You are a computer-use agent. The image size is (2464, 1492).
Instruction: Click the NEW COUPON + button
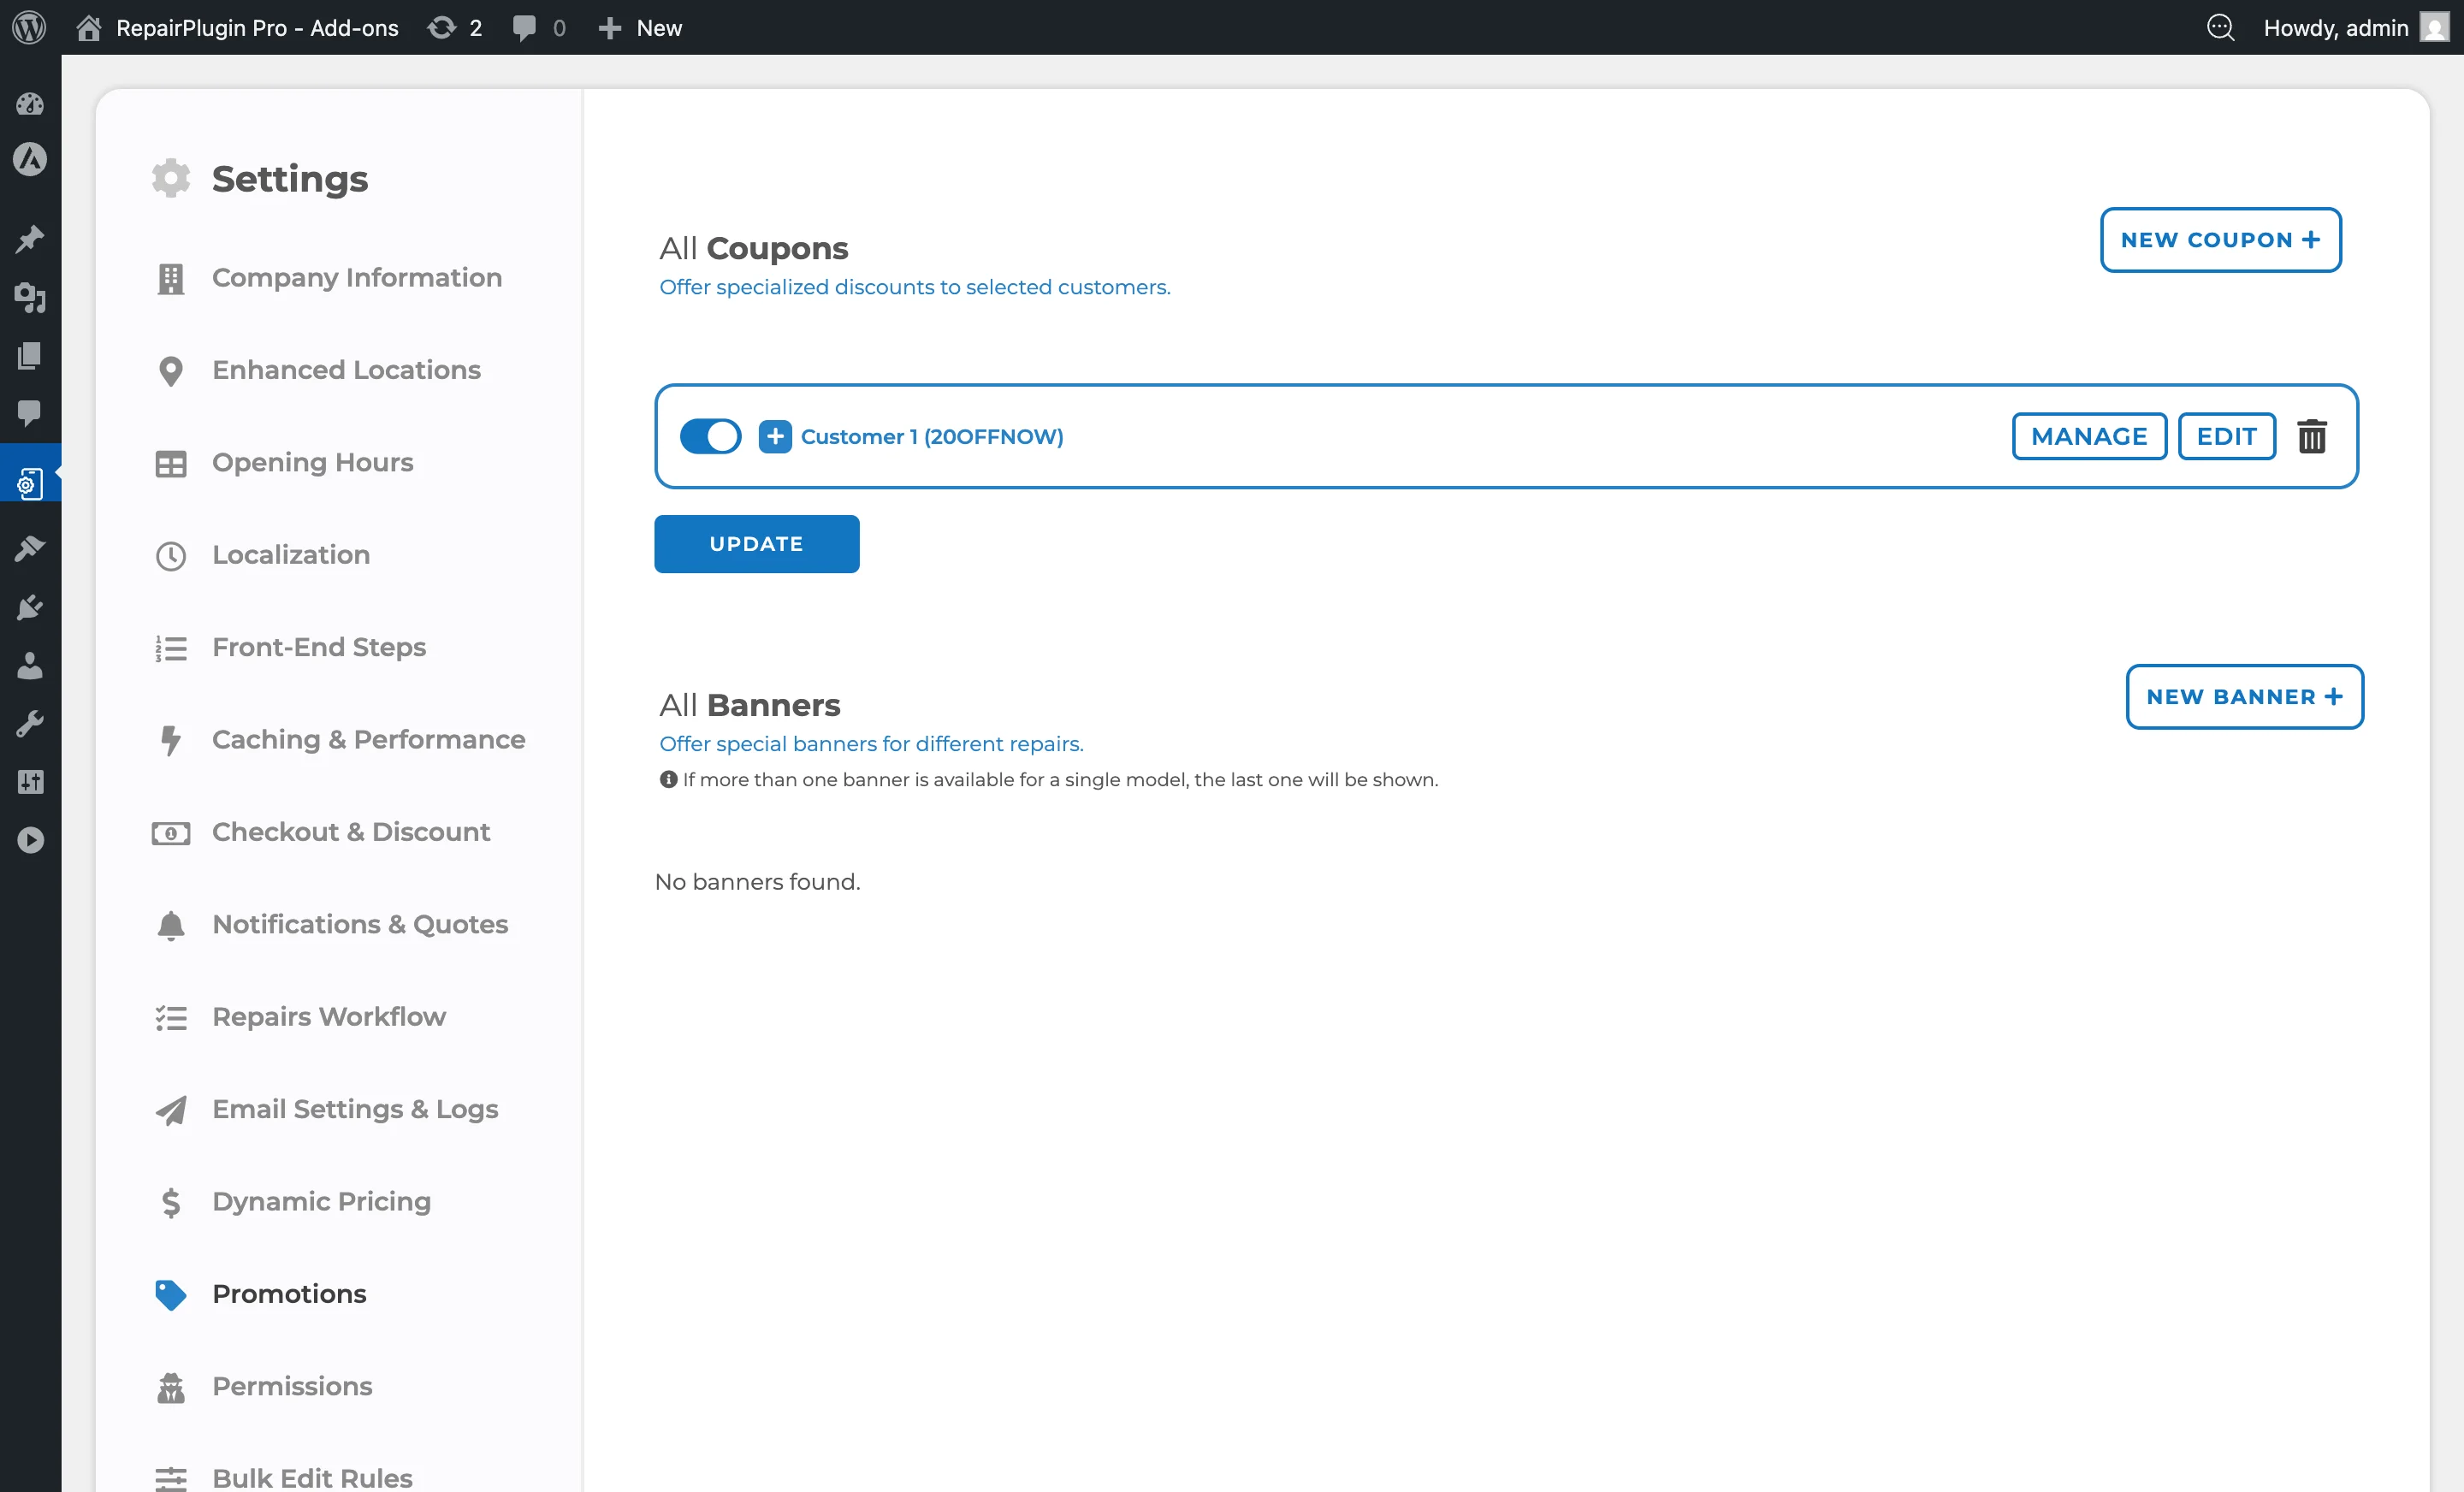click(x=2220, y=240)
